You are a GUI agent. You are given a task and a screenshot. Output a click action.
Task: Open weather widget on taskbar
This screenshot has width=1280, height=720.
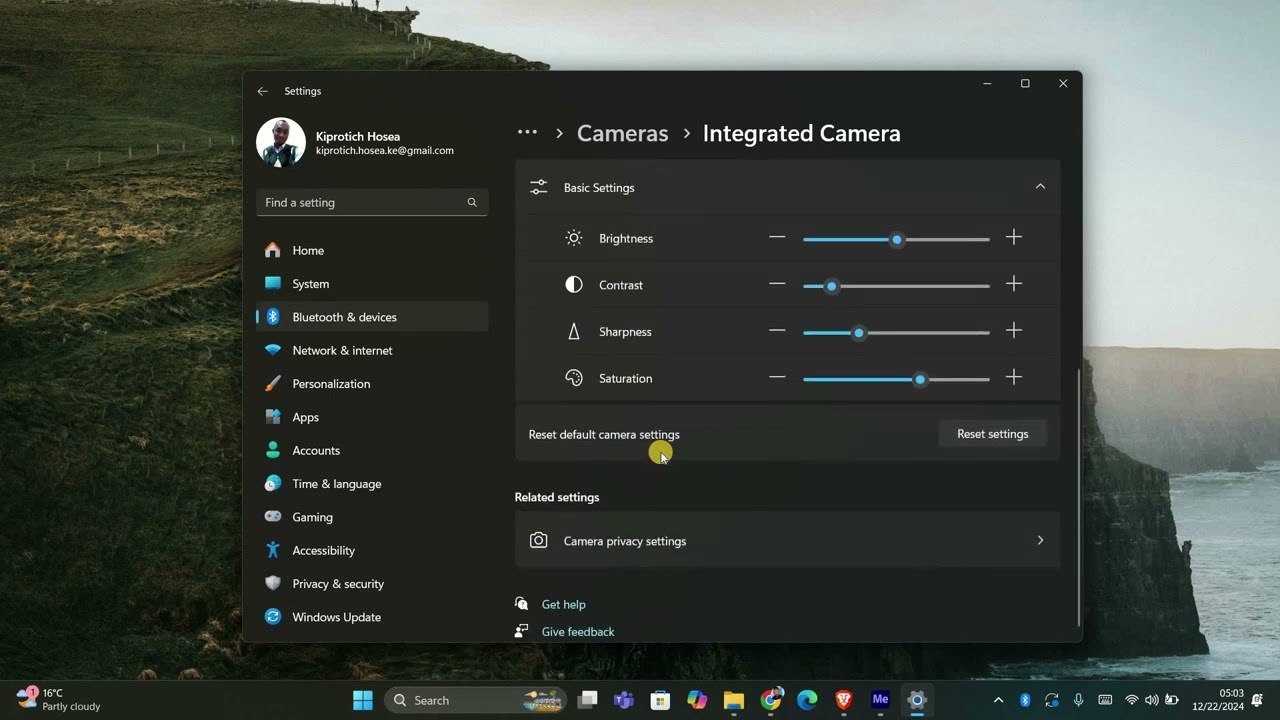coord(60,699)
